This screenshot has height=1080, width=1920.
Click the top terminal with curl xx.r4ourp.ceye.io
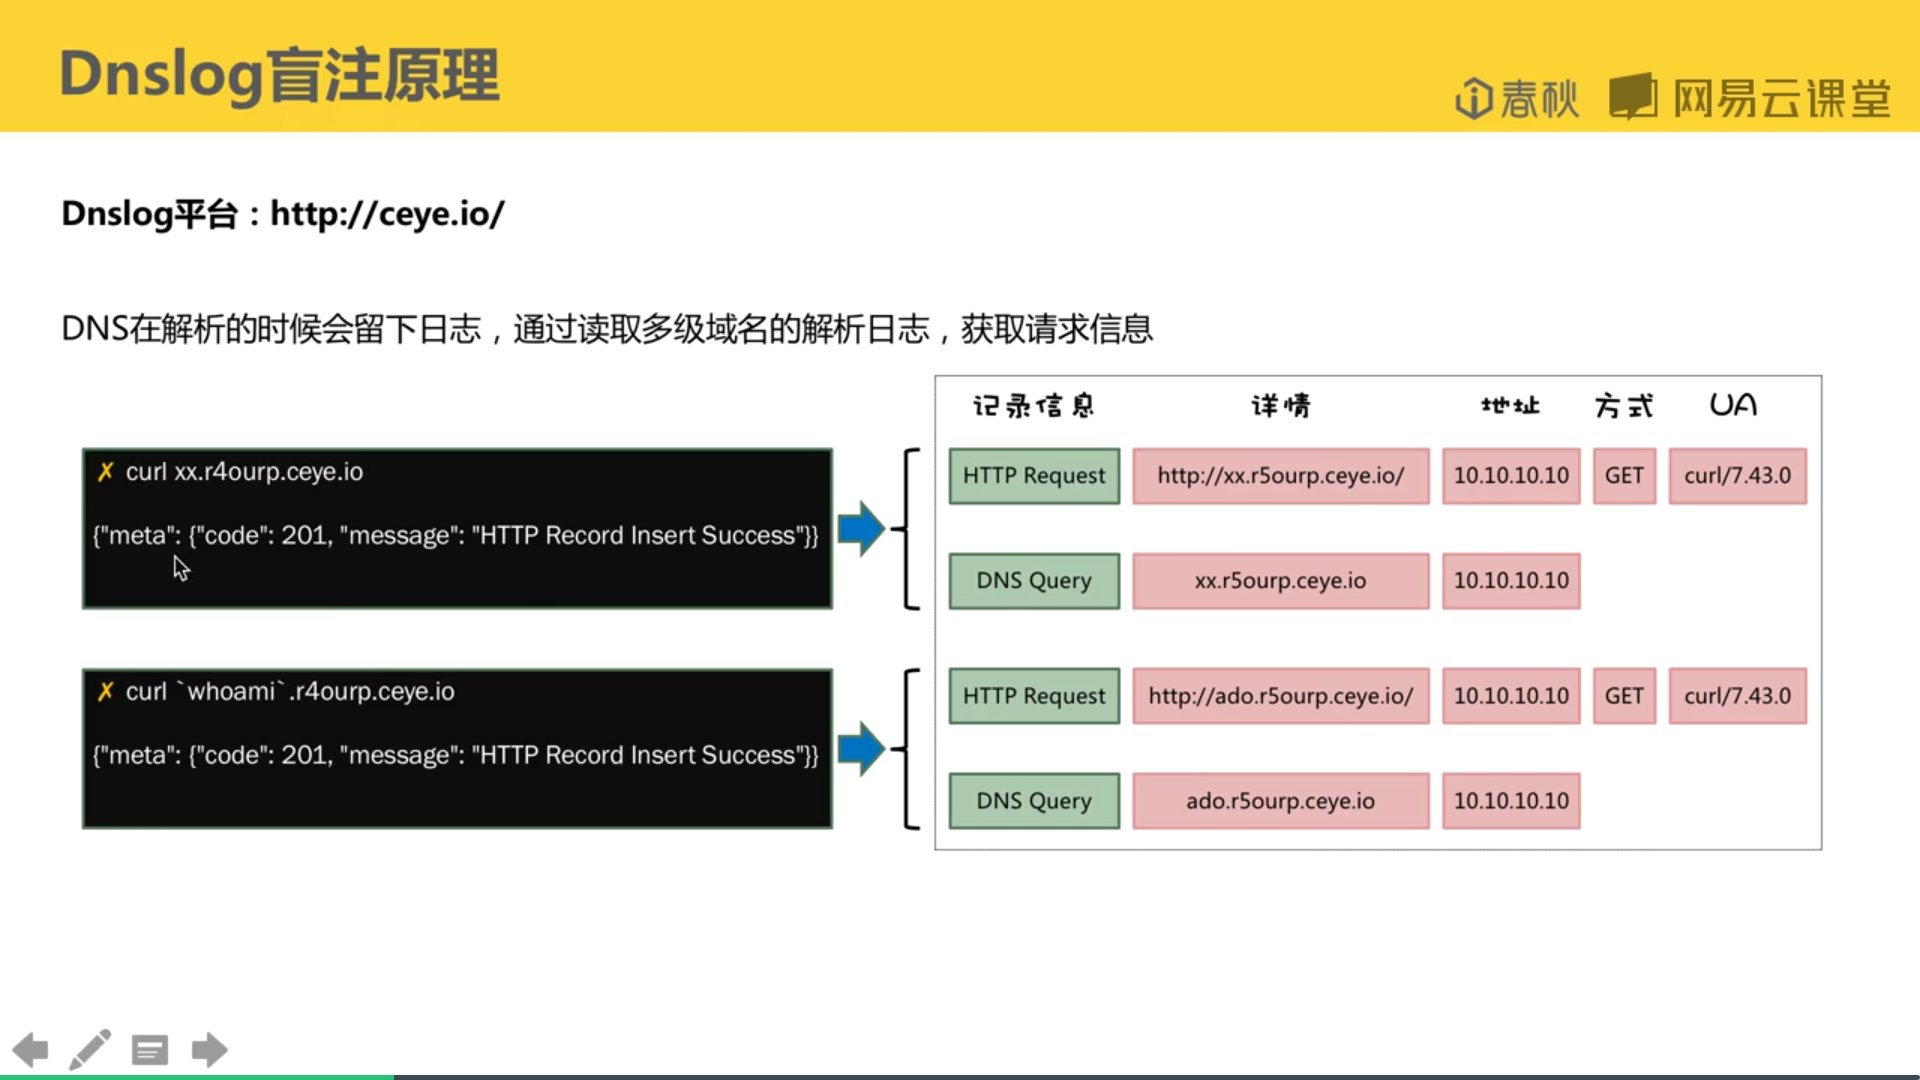457,528
